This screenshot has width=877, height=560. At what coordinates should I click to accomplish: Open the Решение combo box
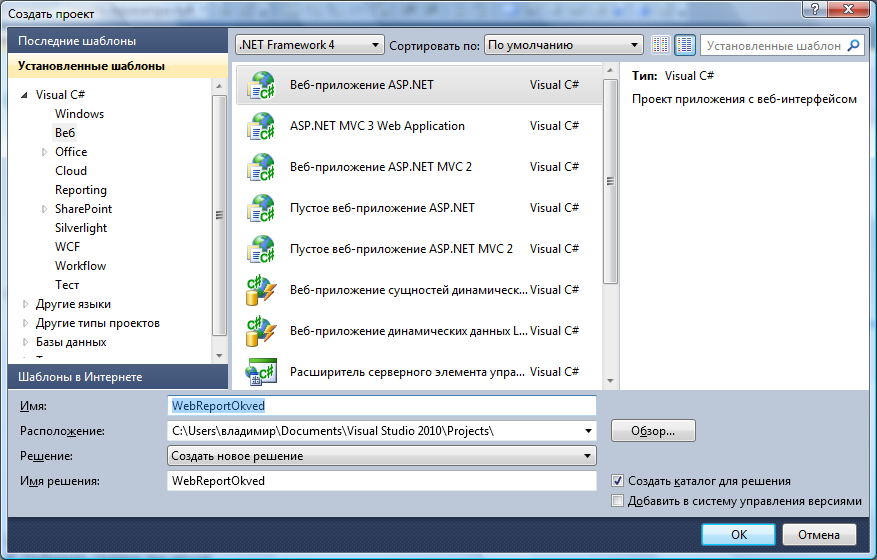click(382, 455)
